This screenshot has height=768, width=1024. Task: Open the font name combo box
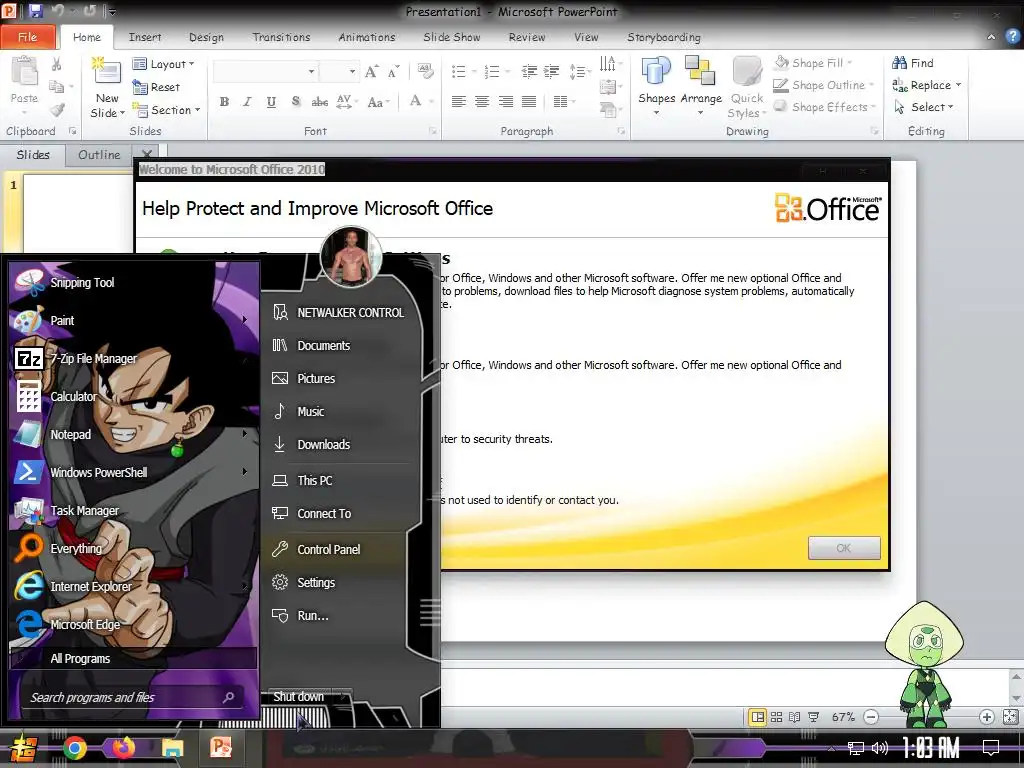pos(265,71)
